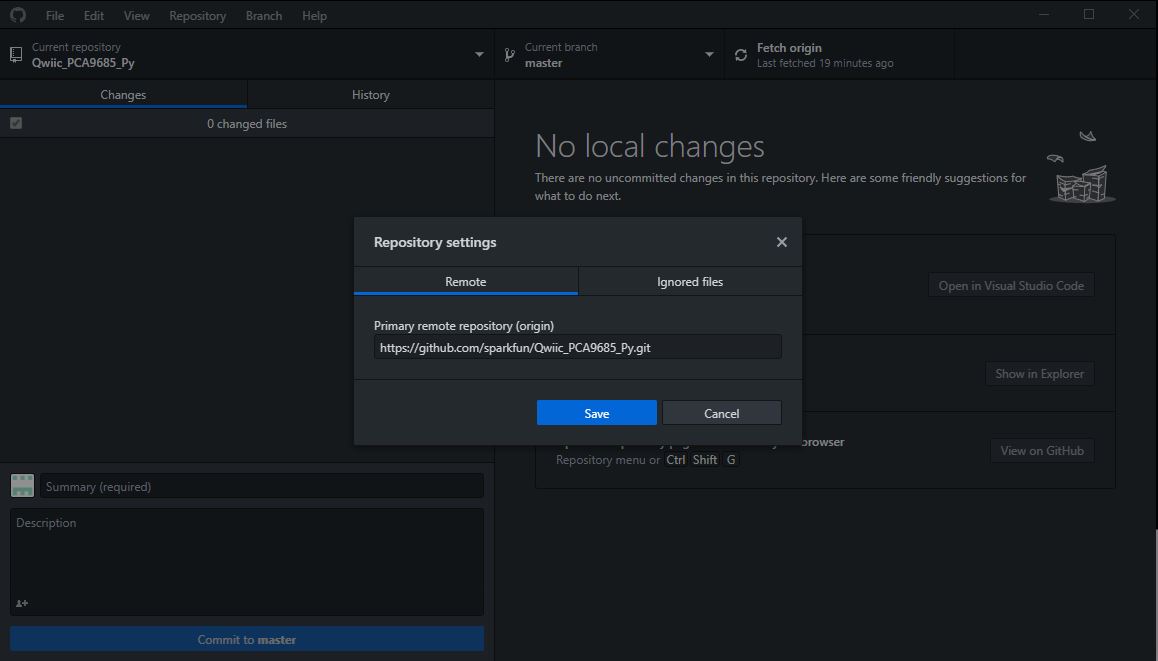
Task: Select the primary remote repository URL field
Action: (x=577, y=346)
